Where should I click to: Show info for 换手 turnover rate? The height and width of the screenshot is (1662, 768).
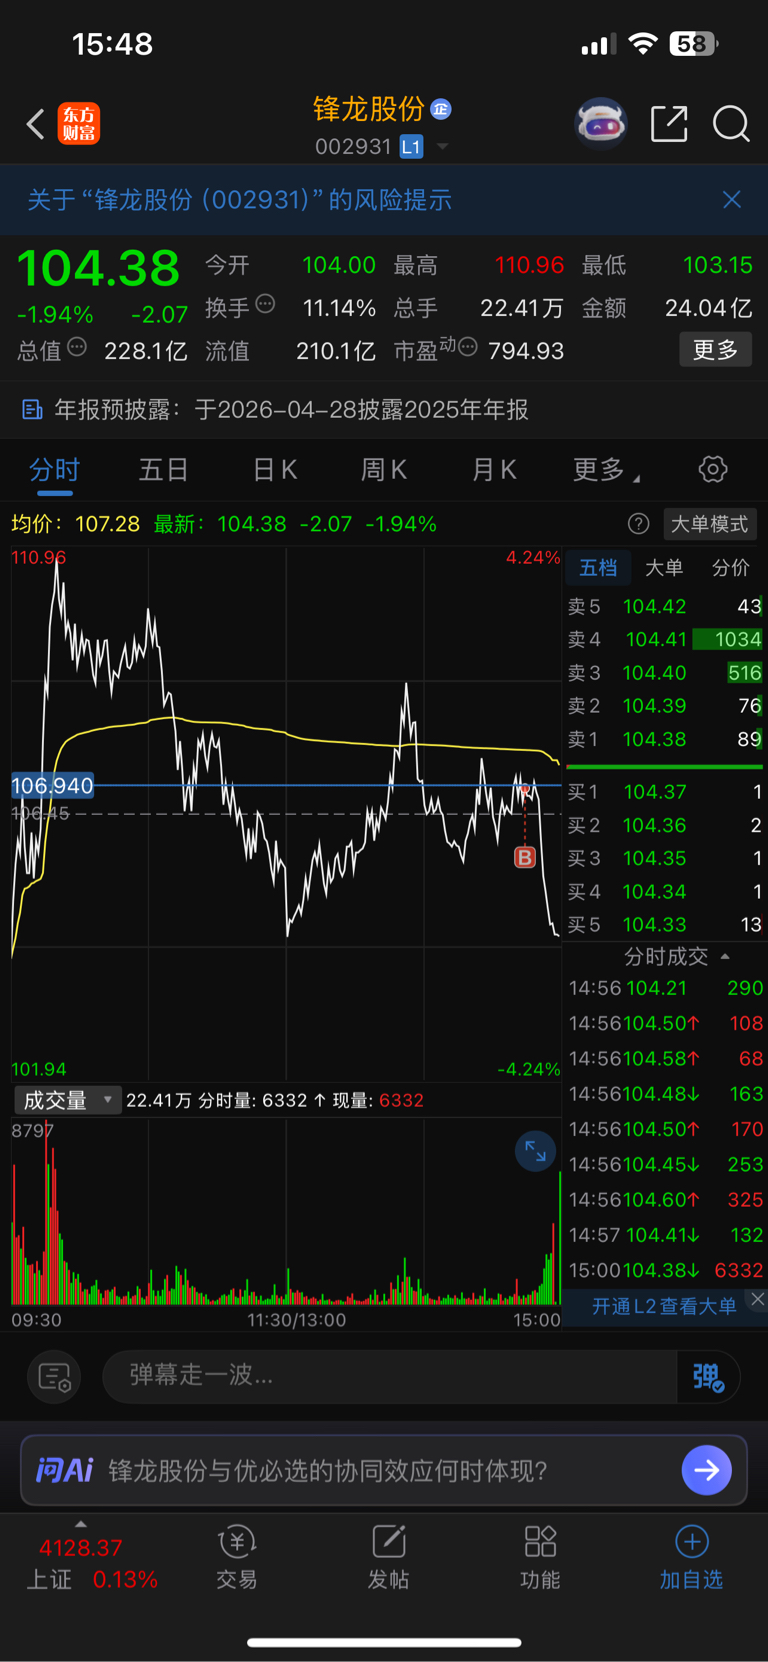pyautogui.click(x=265, y=304)
